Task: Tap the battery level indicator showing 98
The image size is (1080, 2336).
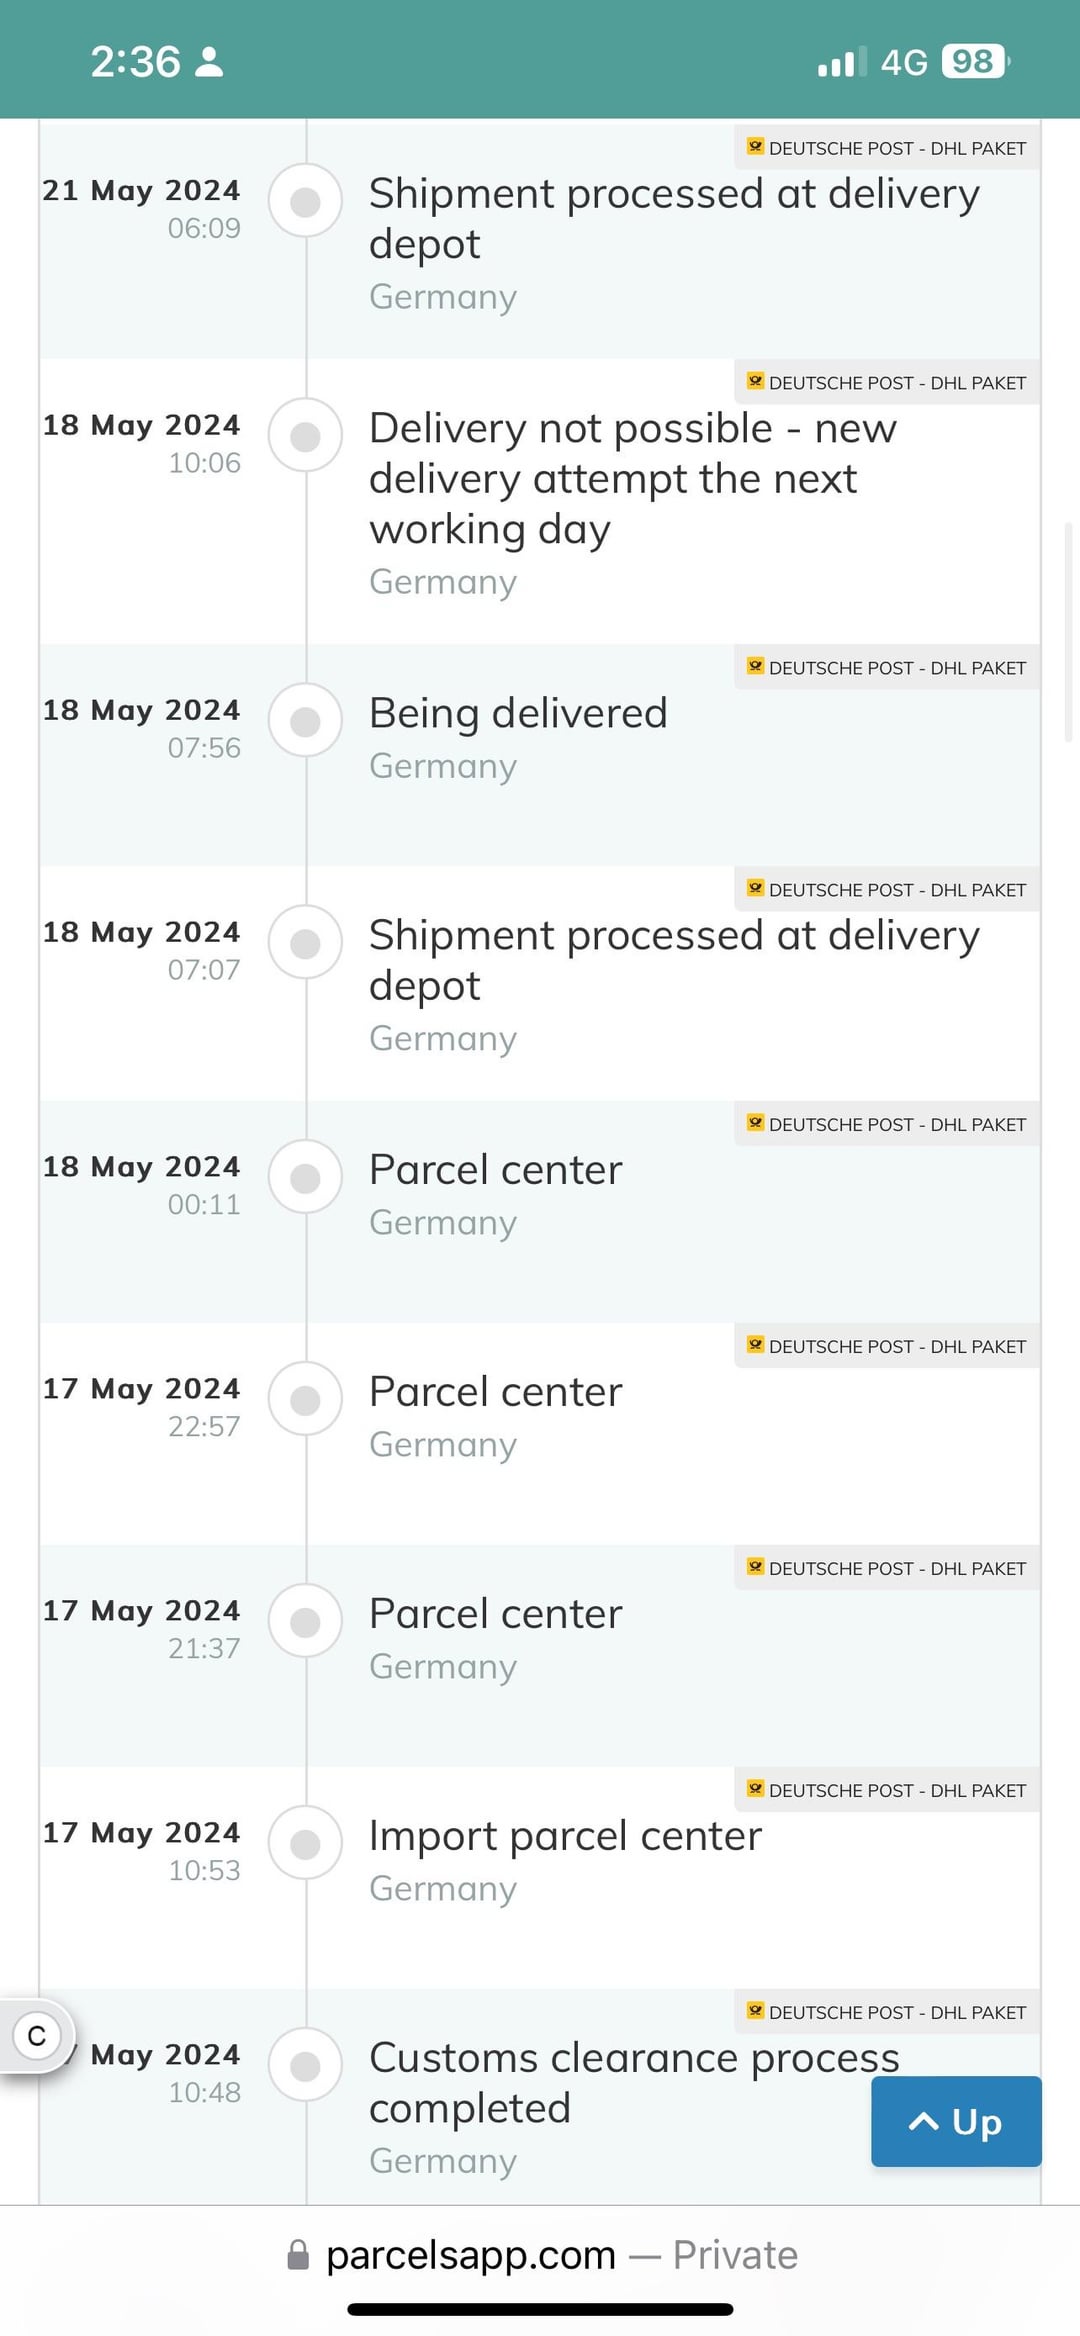Action: click(974, 62)
